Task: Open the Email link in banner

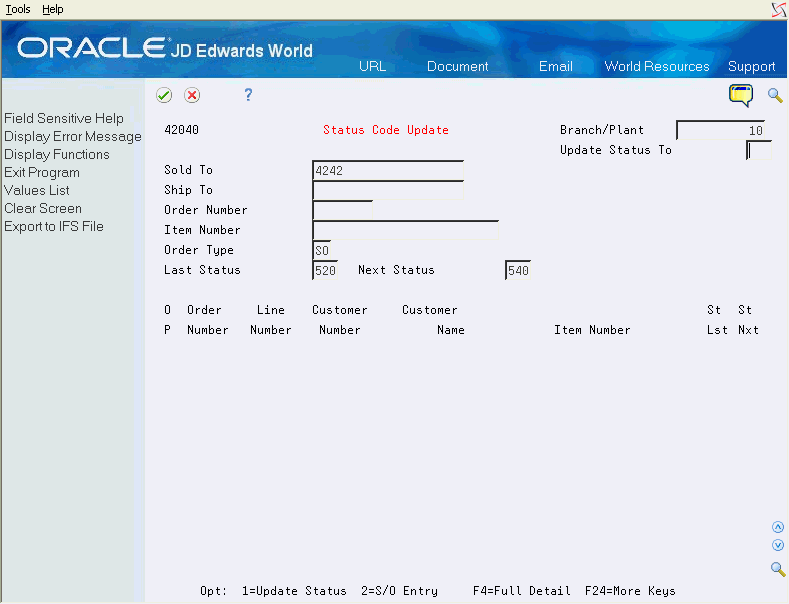Action: tap(556, 66)
